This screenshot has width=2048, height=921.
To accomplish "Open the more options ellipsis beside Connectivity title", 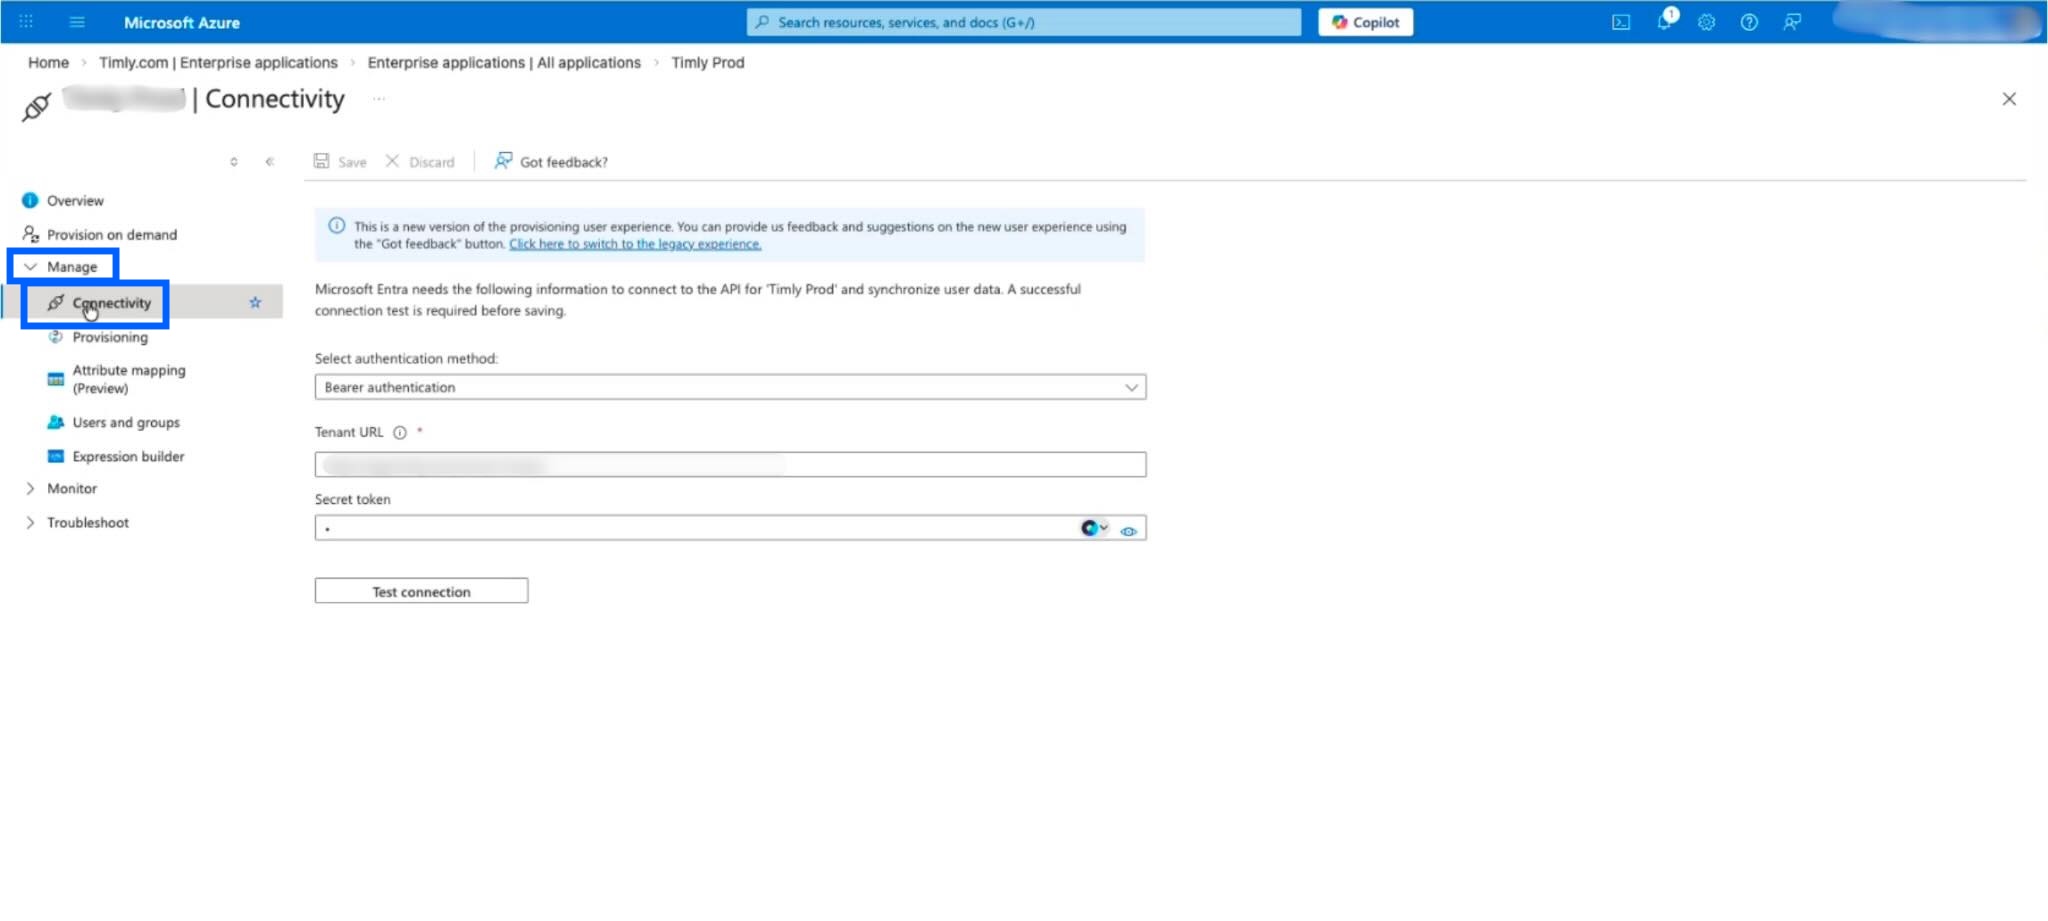I will (379, 98).
